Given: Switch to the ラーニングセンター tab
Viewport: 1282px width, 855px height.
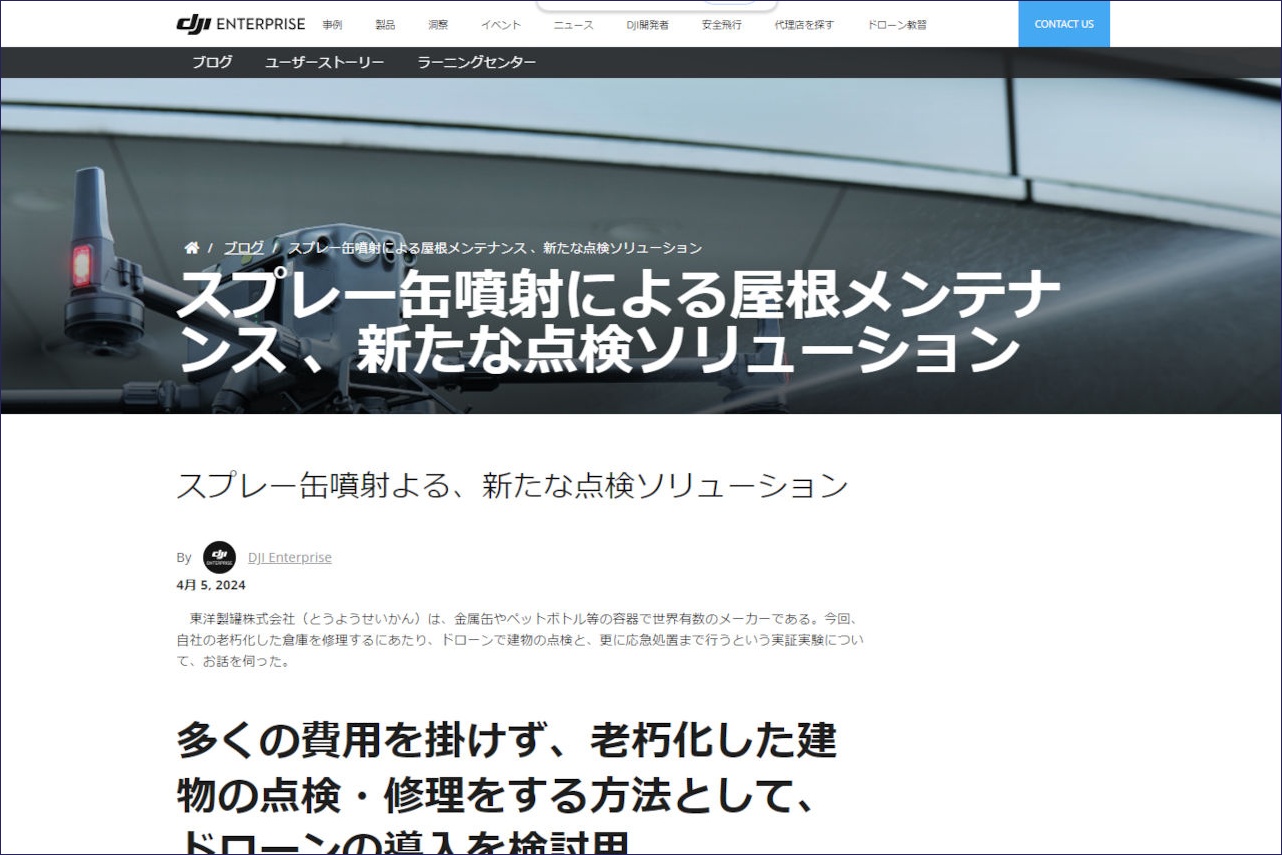Looking at the screenshot, I should (475, 62).
